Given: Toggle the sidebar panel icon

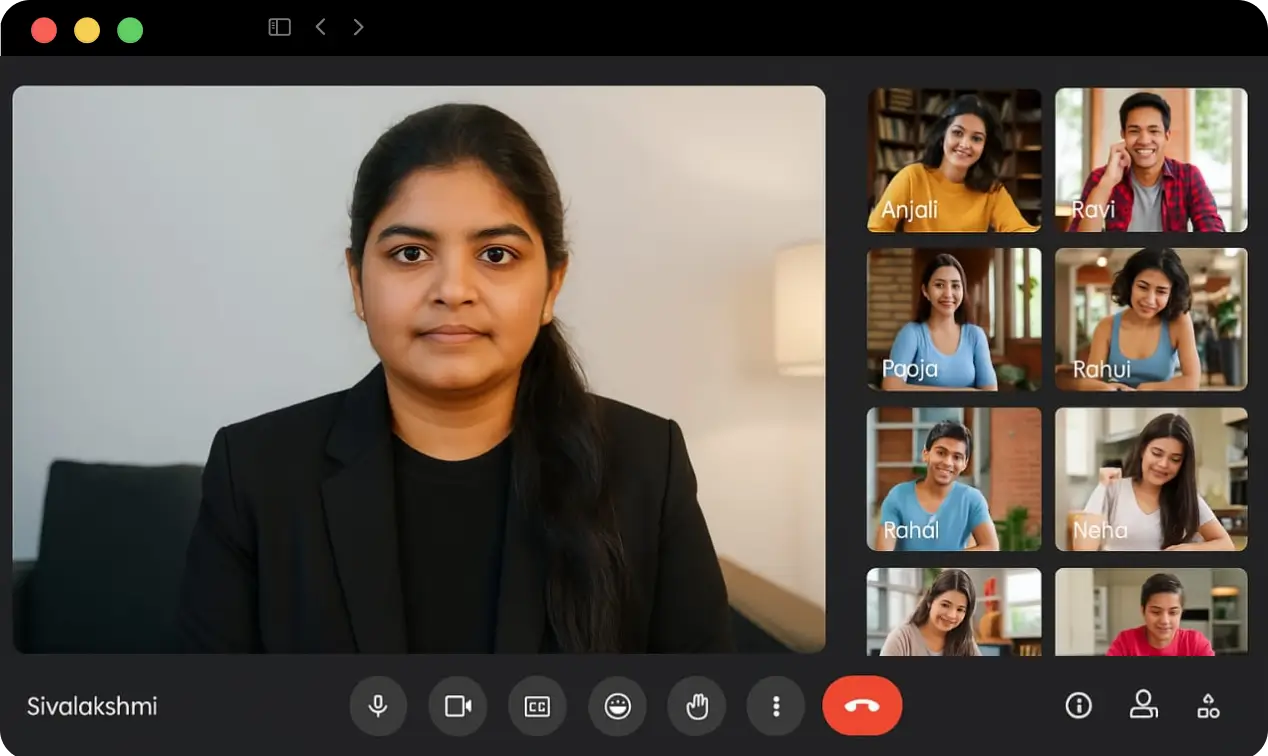Looking at the screenshot, I should [x=279, y=28].
